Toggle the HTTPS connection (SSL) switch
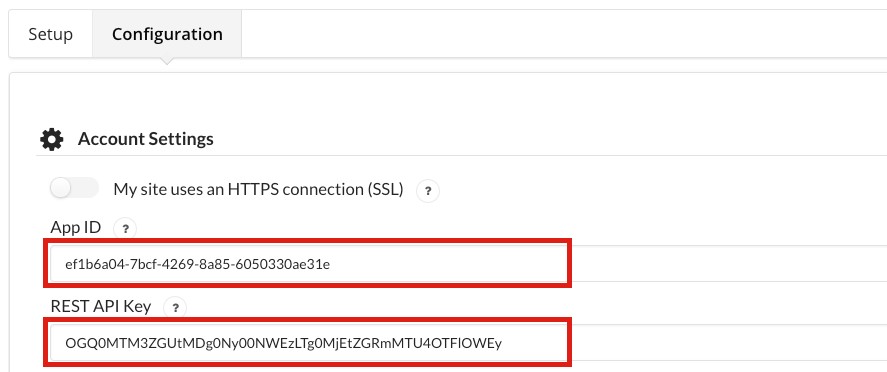Screen dimensions: 887x372 click(x=74, y=188)
